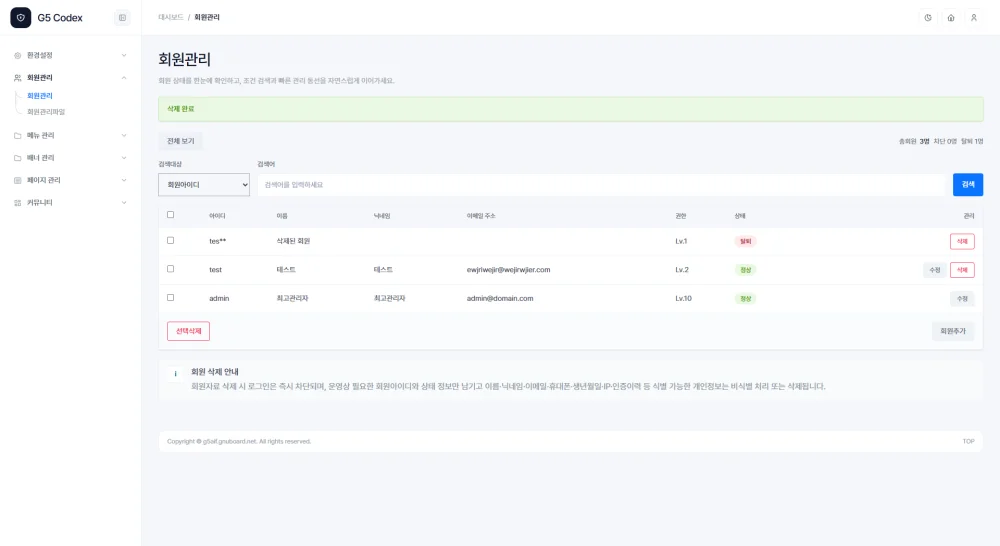Click the grid icon beside 커뮤니티
This screenshot has width=1000, height=546.
tap(18, 203)
